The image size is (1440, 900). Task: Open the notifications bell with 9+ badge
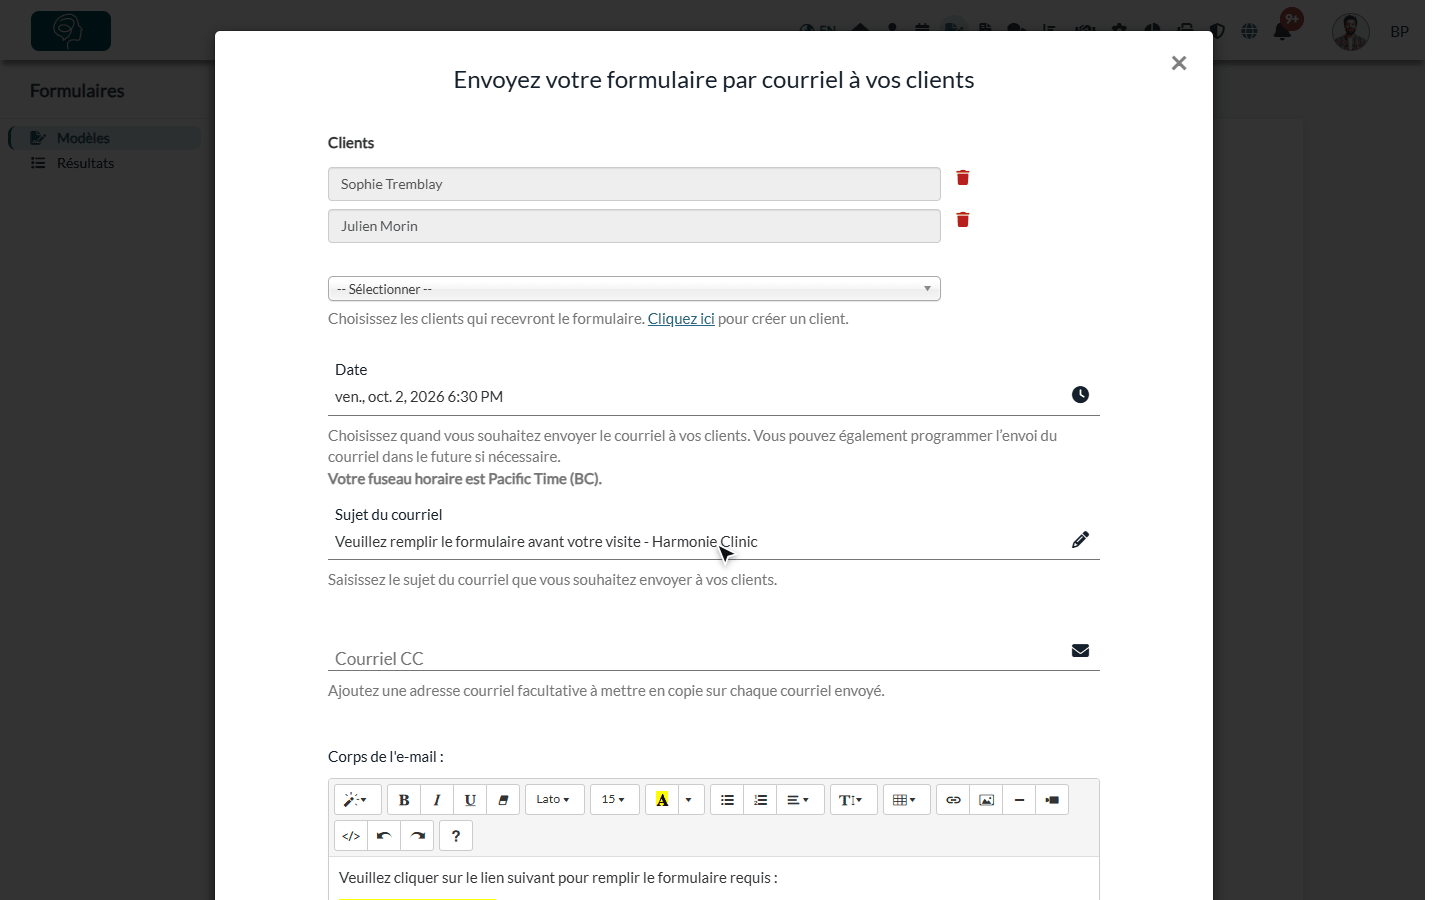[1283, 30]
